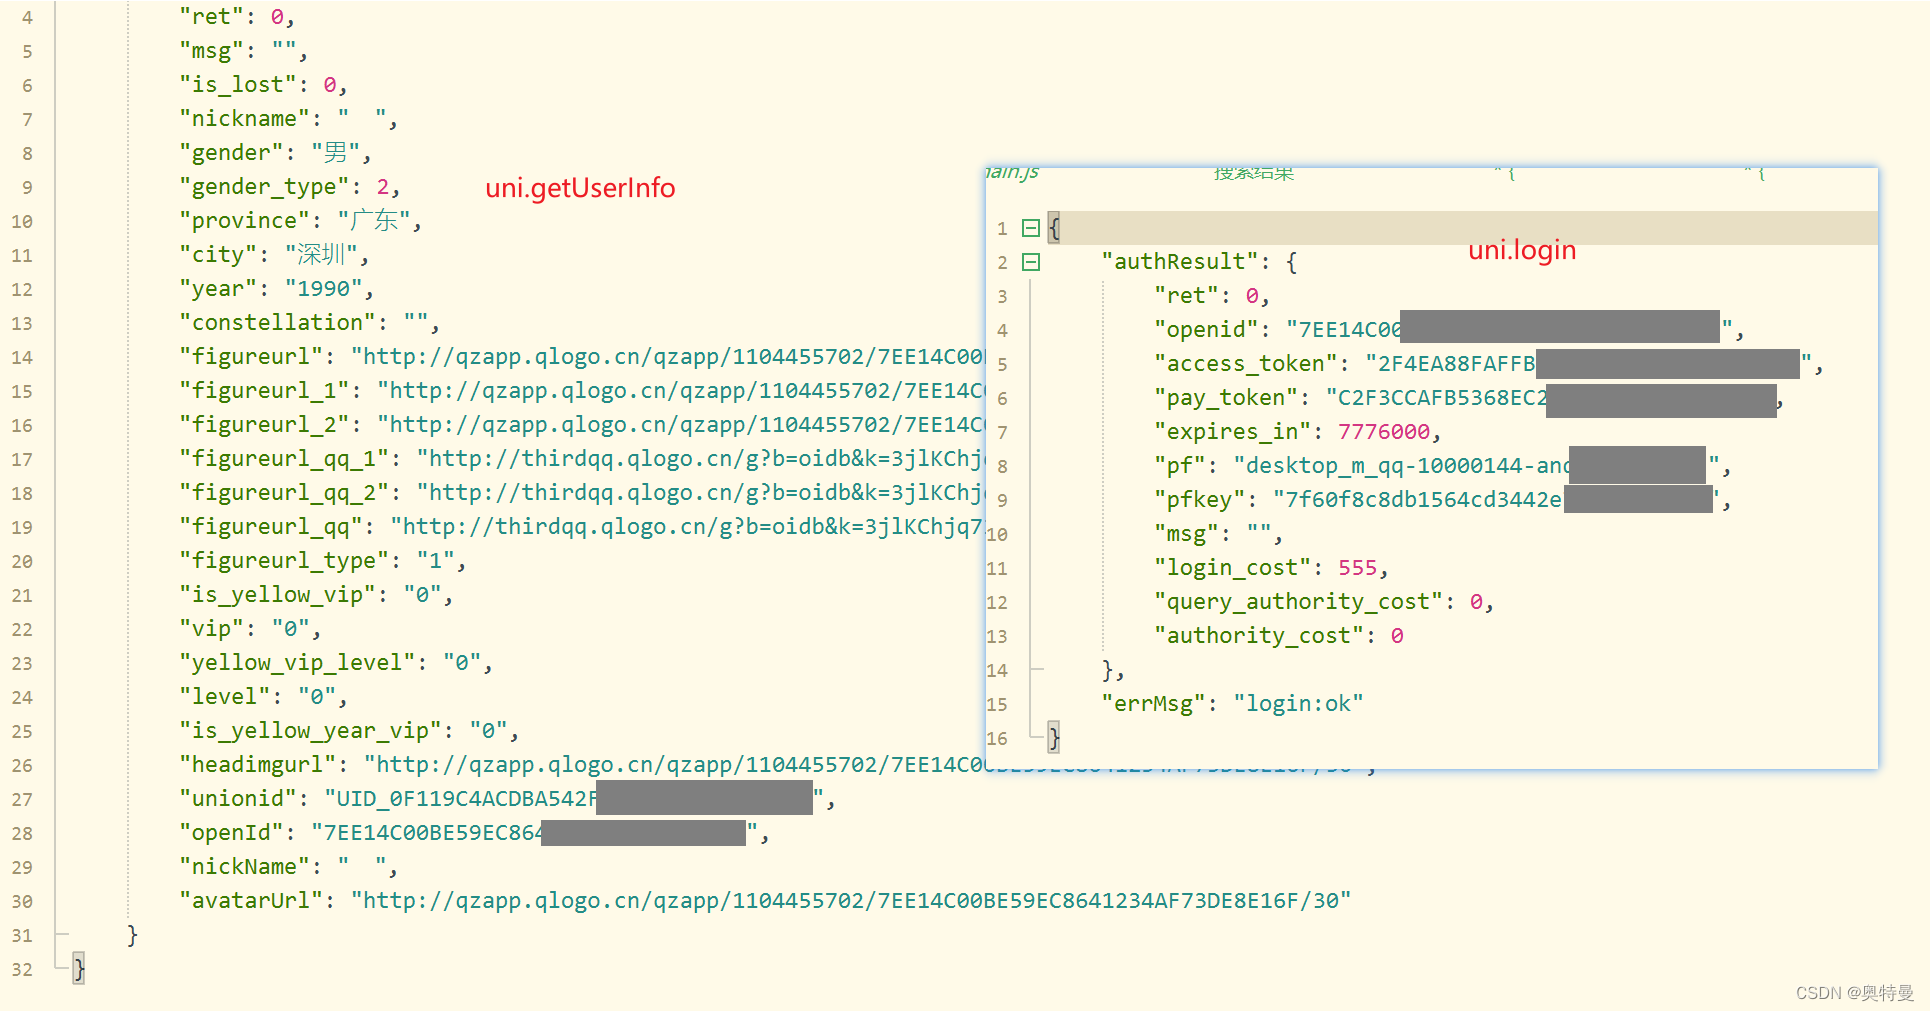Click the "is_yellow_vip": "0" line
1930x1011 pixels.
pos(316,595)
